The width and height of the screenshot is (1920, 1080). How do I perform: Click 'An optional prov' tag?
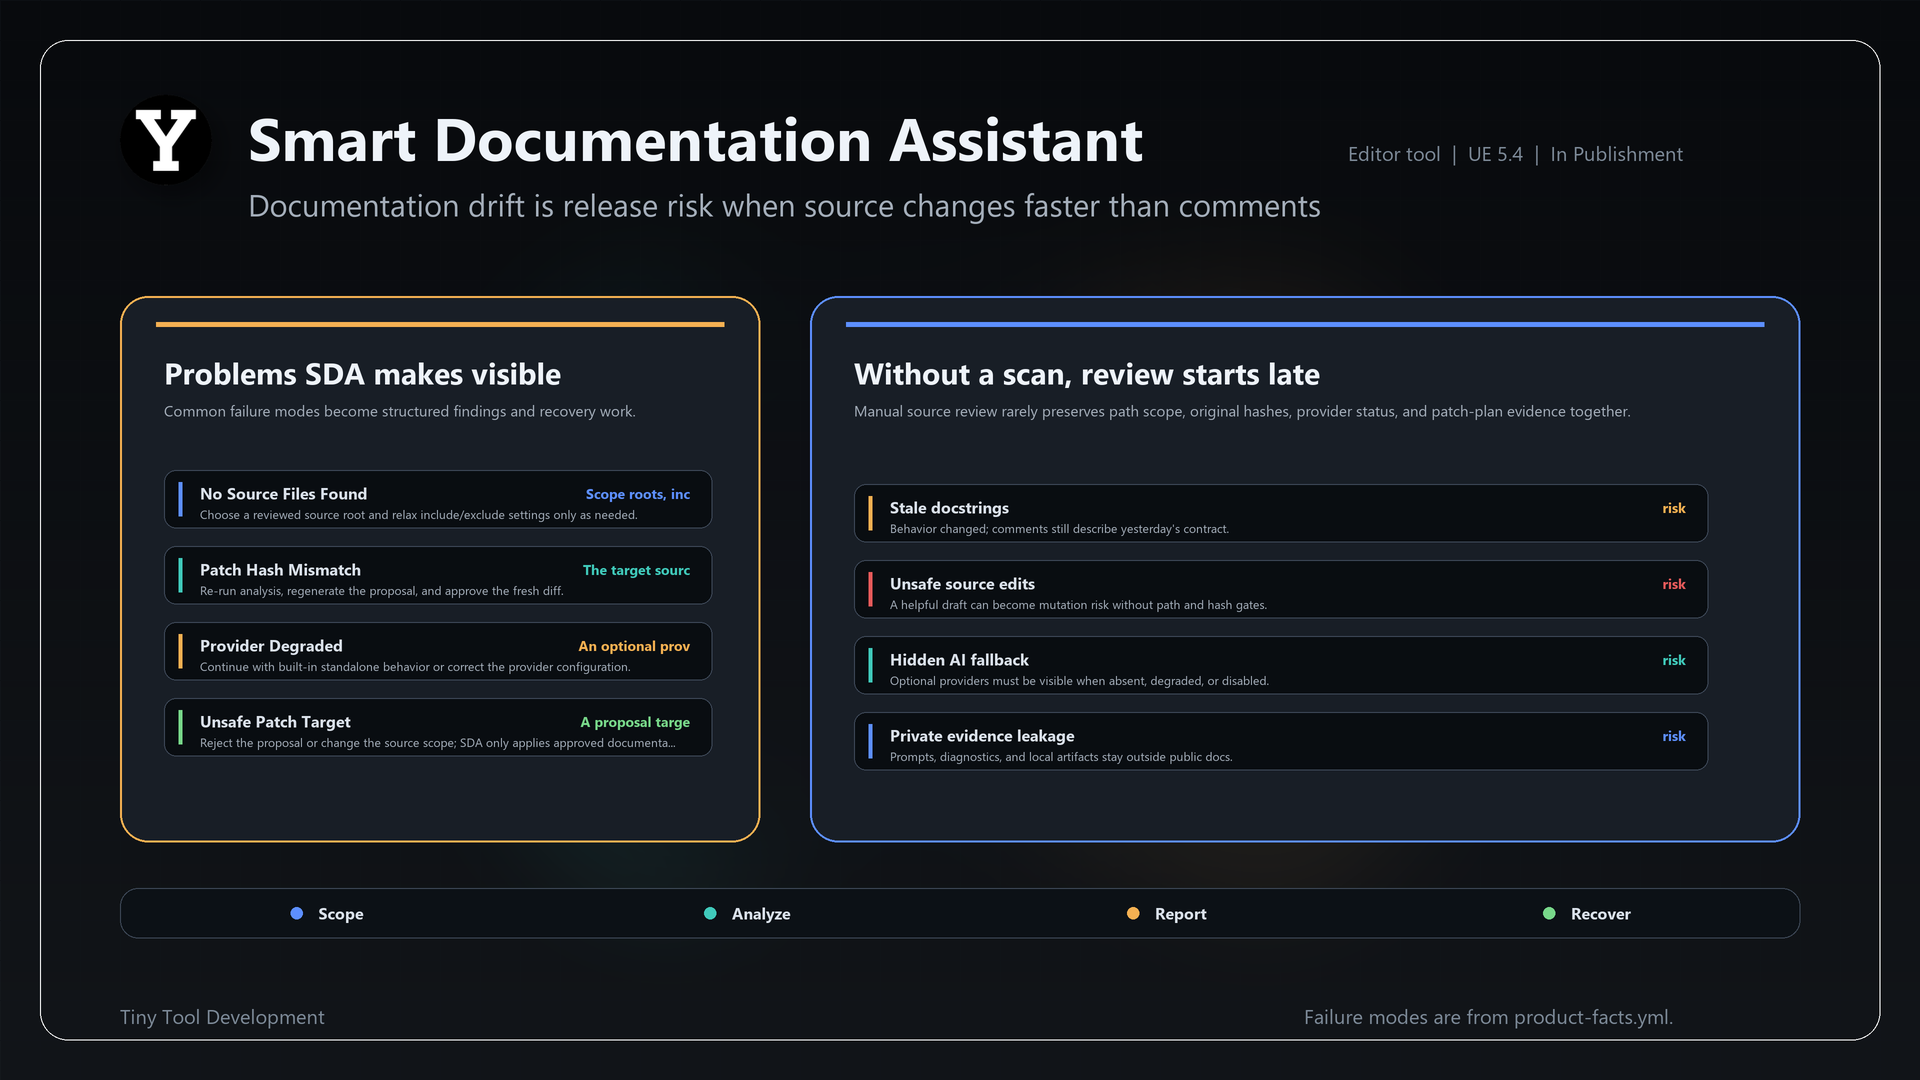pyautogui.click(x=634, y=646)
